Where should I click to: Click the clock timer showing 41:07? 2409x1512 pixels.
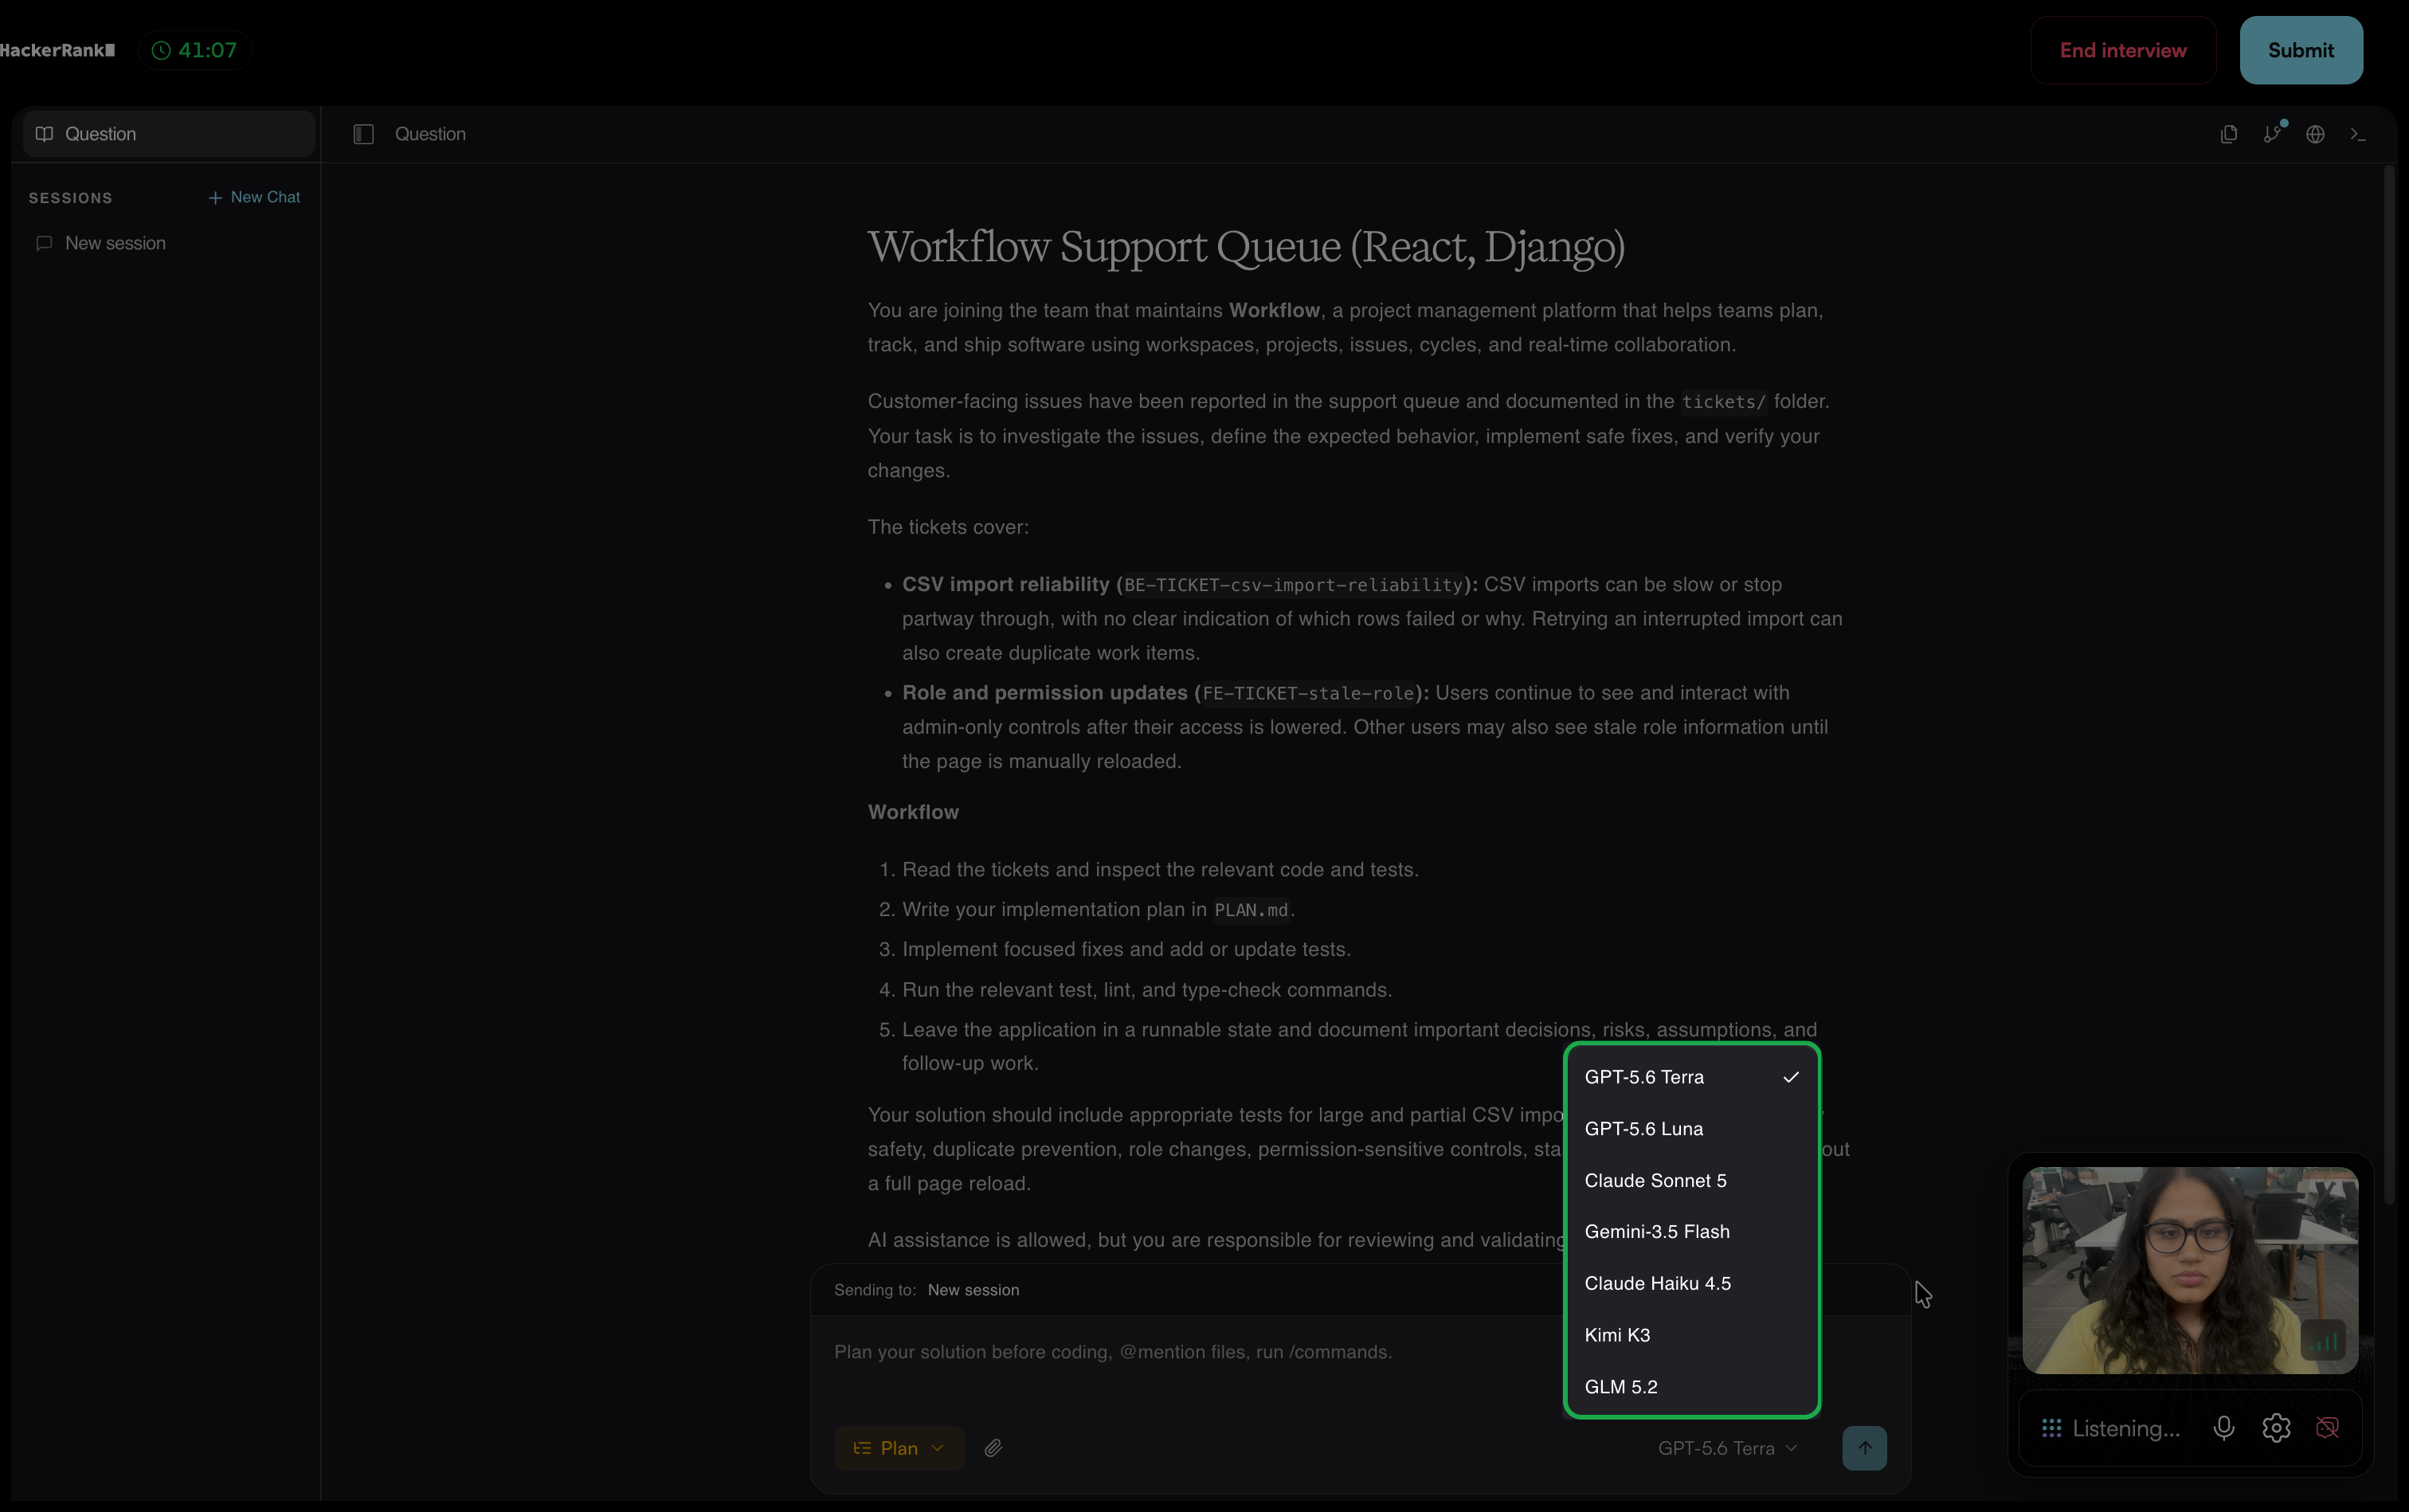(x=195, y=50)
